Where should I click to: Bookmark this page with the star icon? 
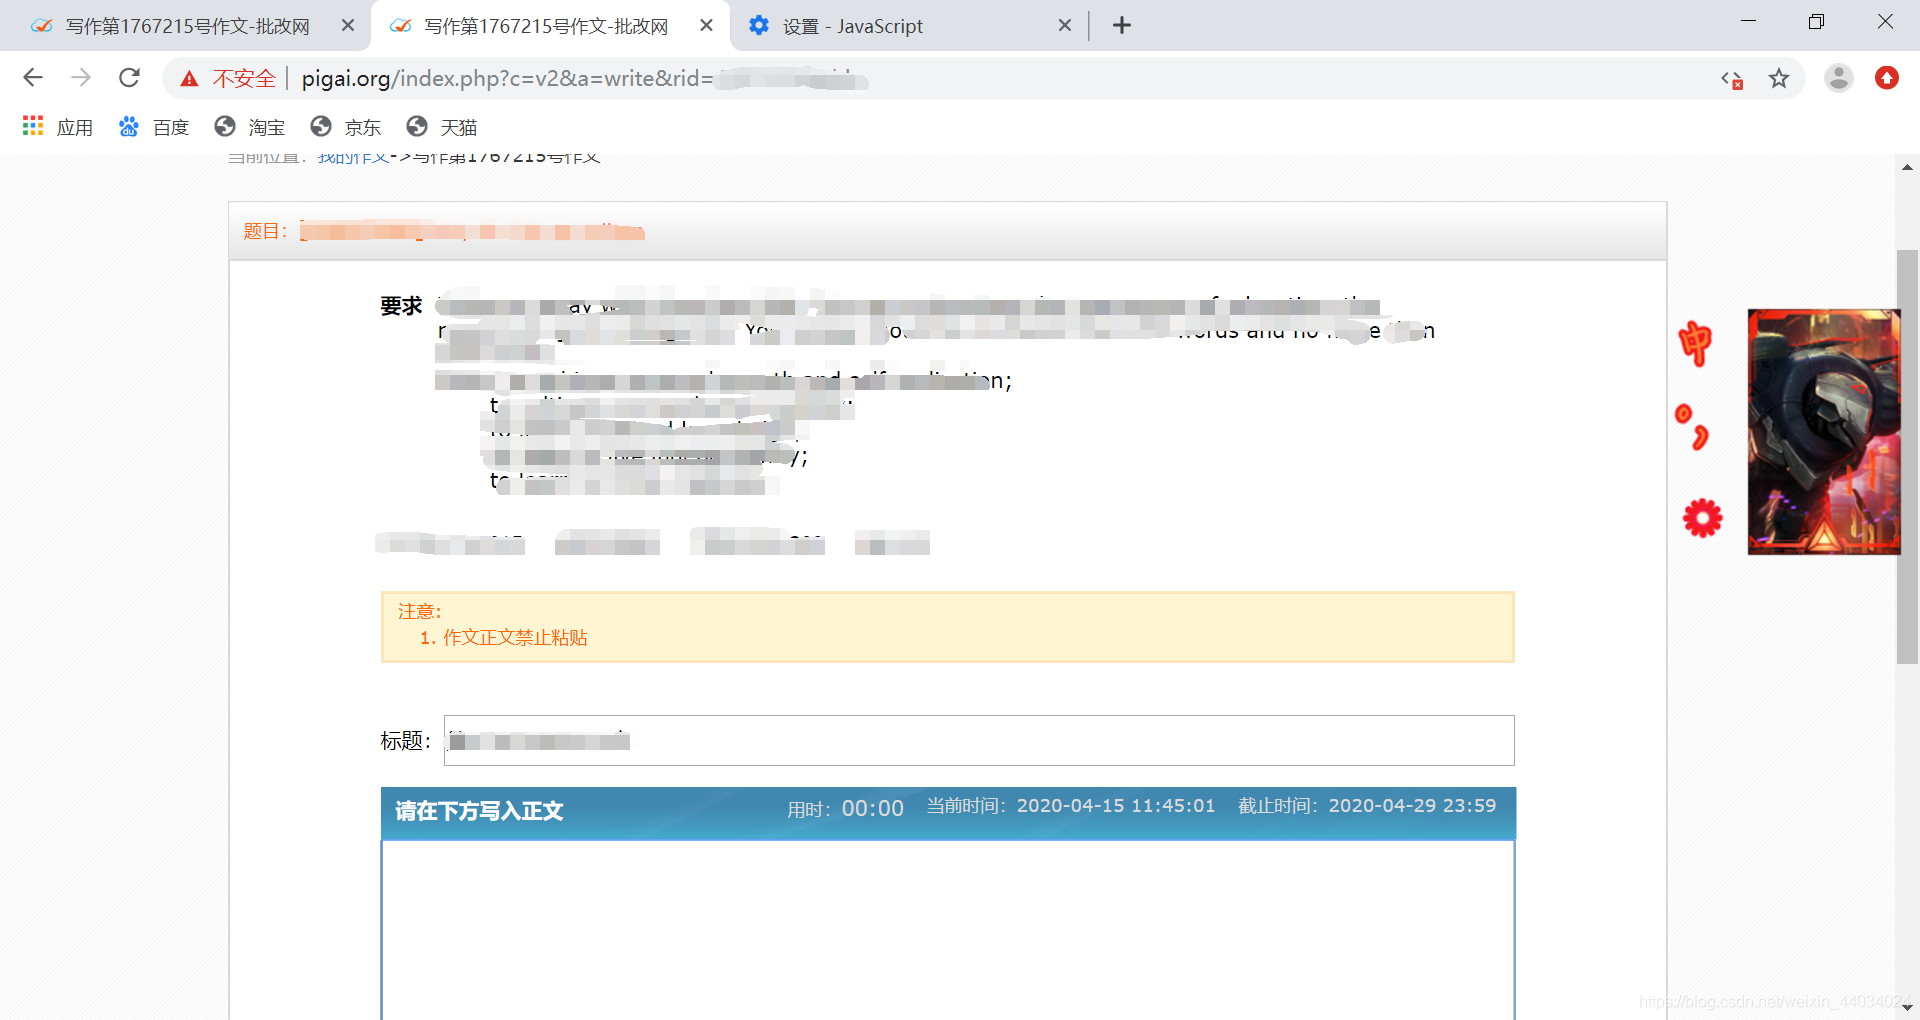(1779, 78)
